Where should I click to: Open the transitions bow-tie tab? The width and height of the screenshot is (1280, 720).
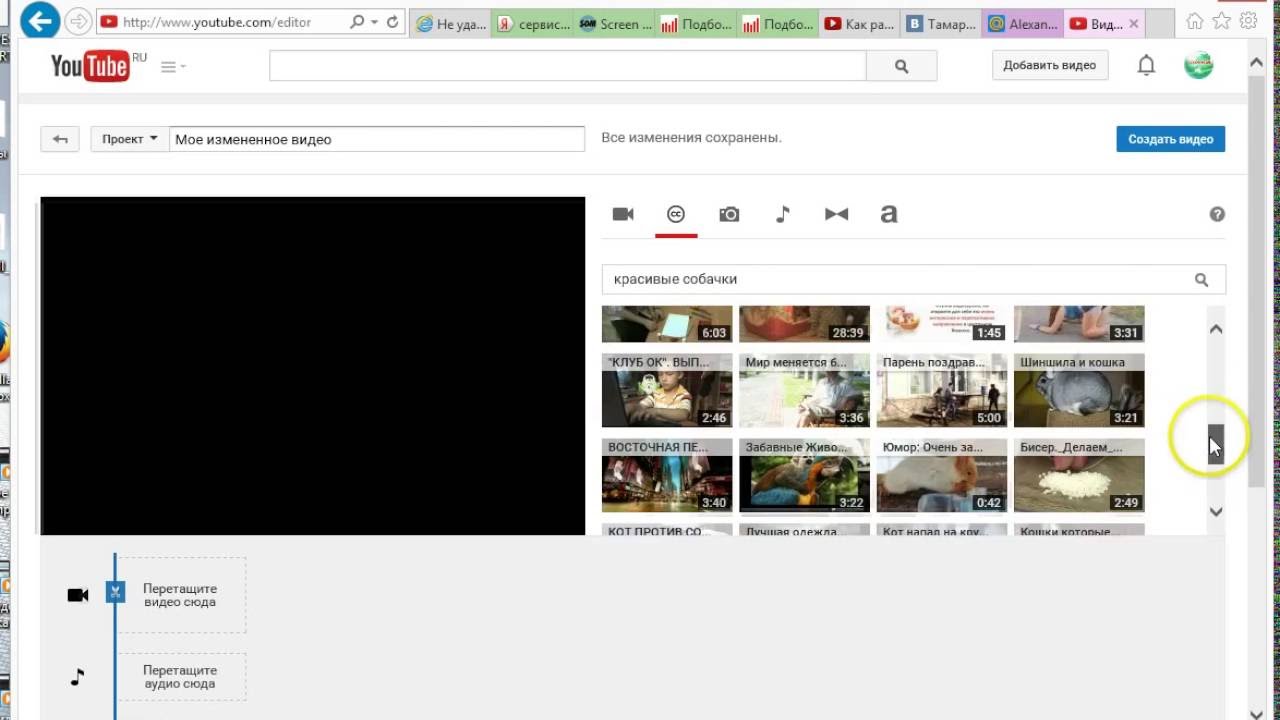point(836,214)
